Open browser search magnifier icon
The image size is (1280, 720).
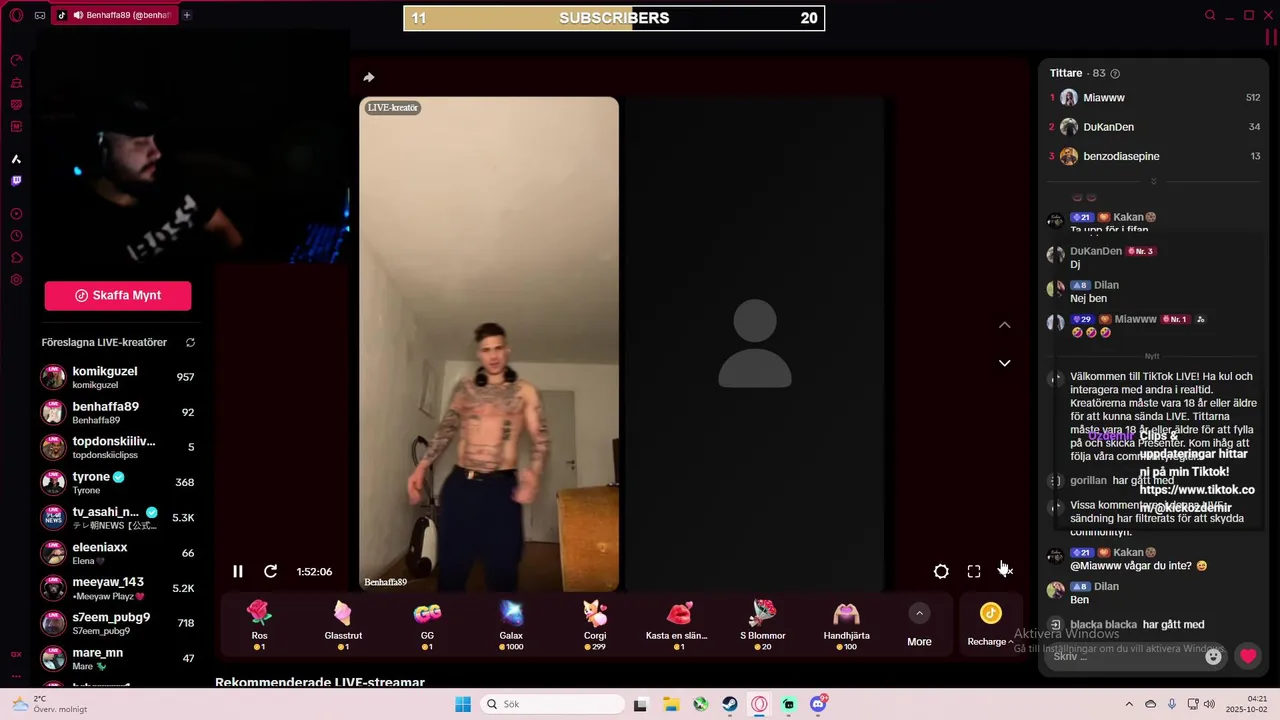point(1210,15)
